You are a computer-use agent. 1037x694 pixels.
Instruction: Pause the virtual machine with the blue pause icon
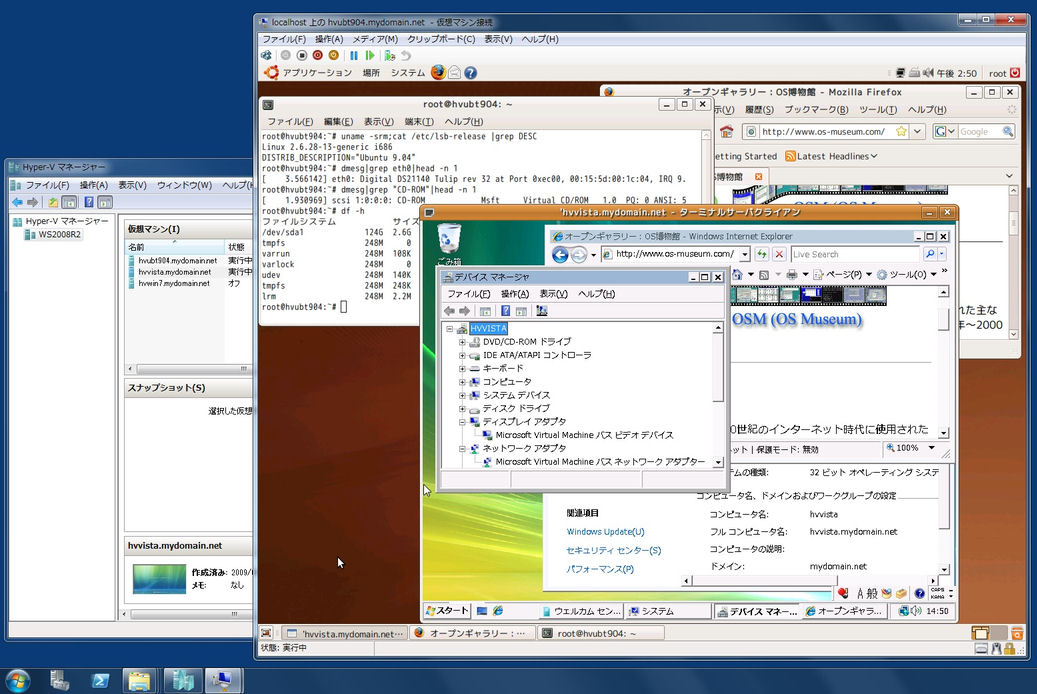(354, 56)
